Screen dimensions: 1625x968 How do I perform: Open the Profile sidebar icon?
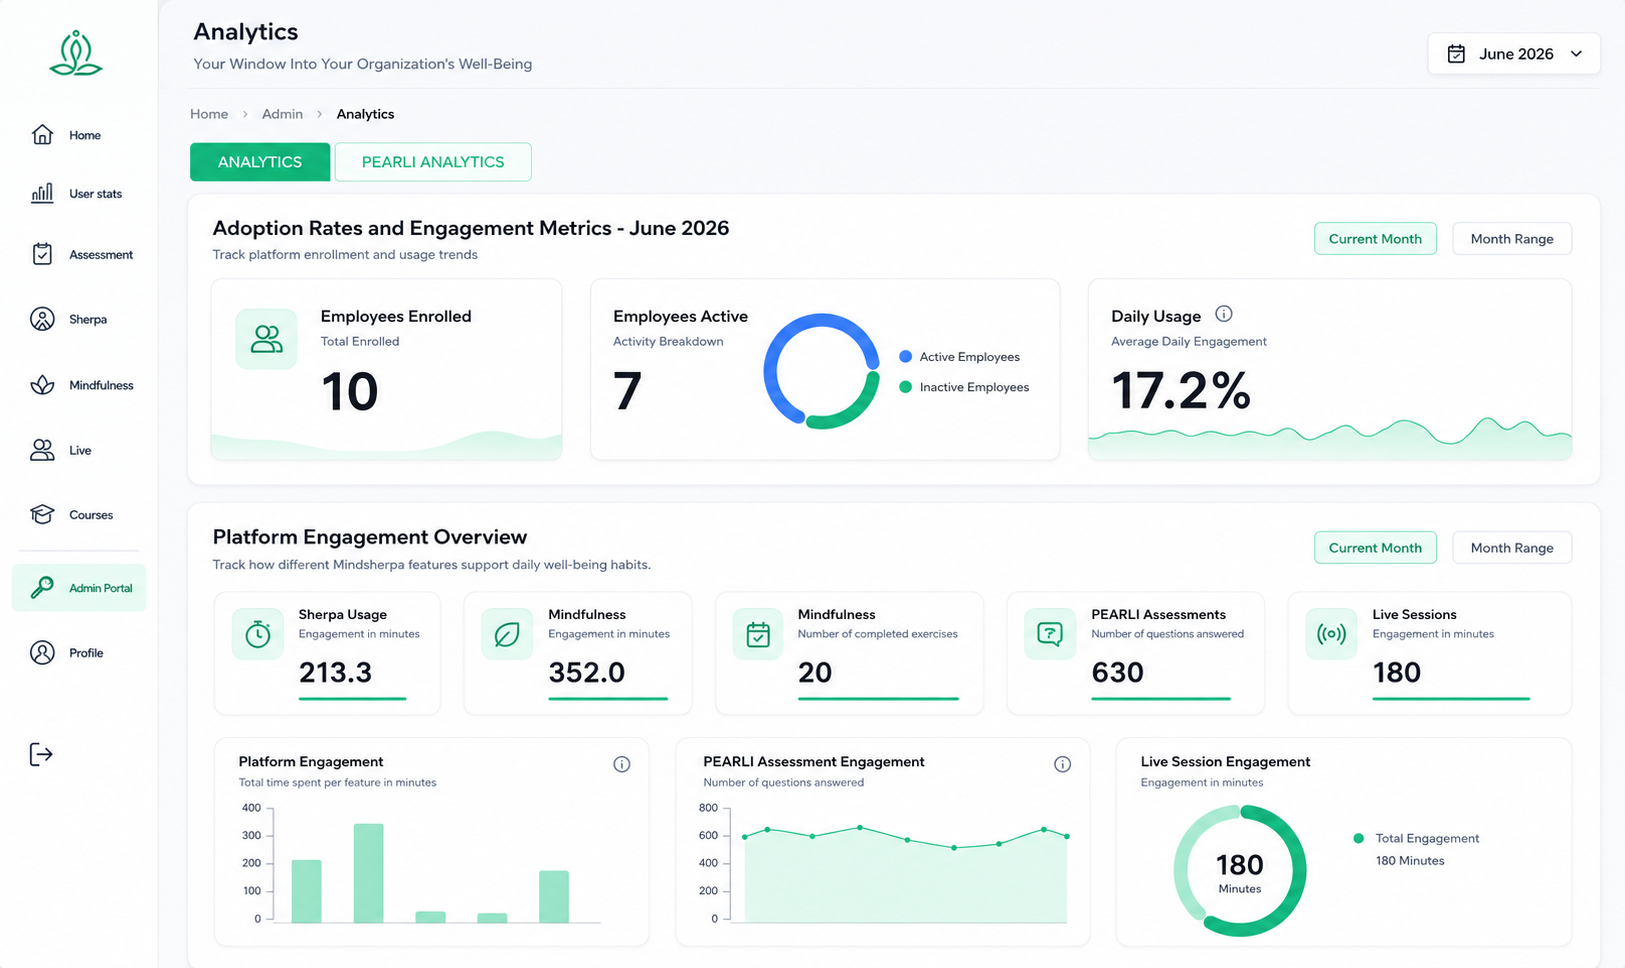coord(42,653)
